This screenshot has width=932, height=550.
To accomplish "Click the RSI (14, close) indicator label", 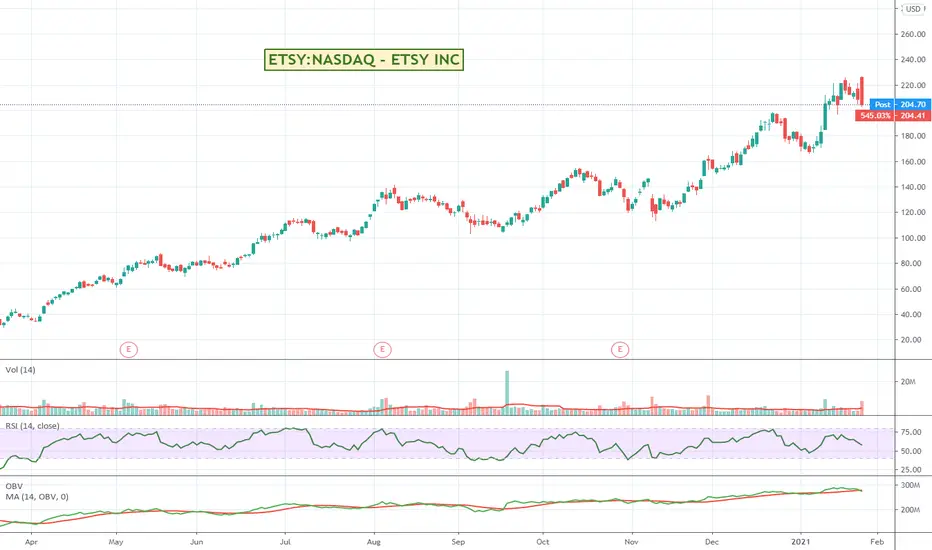I will (x=32, y=426).
